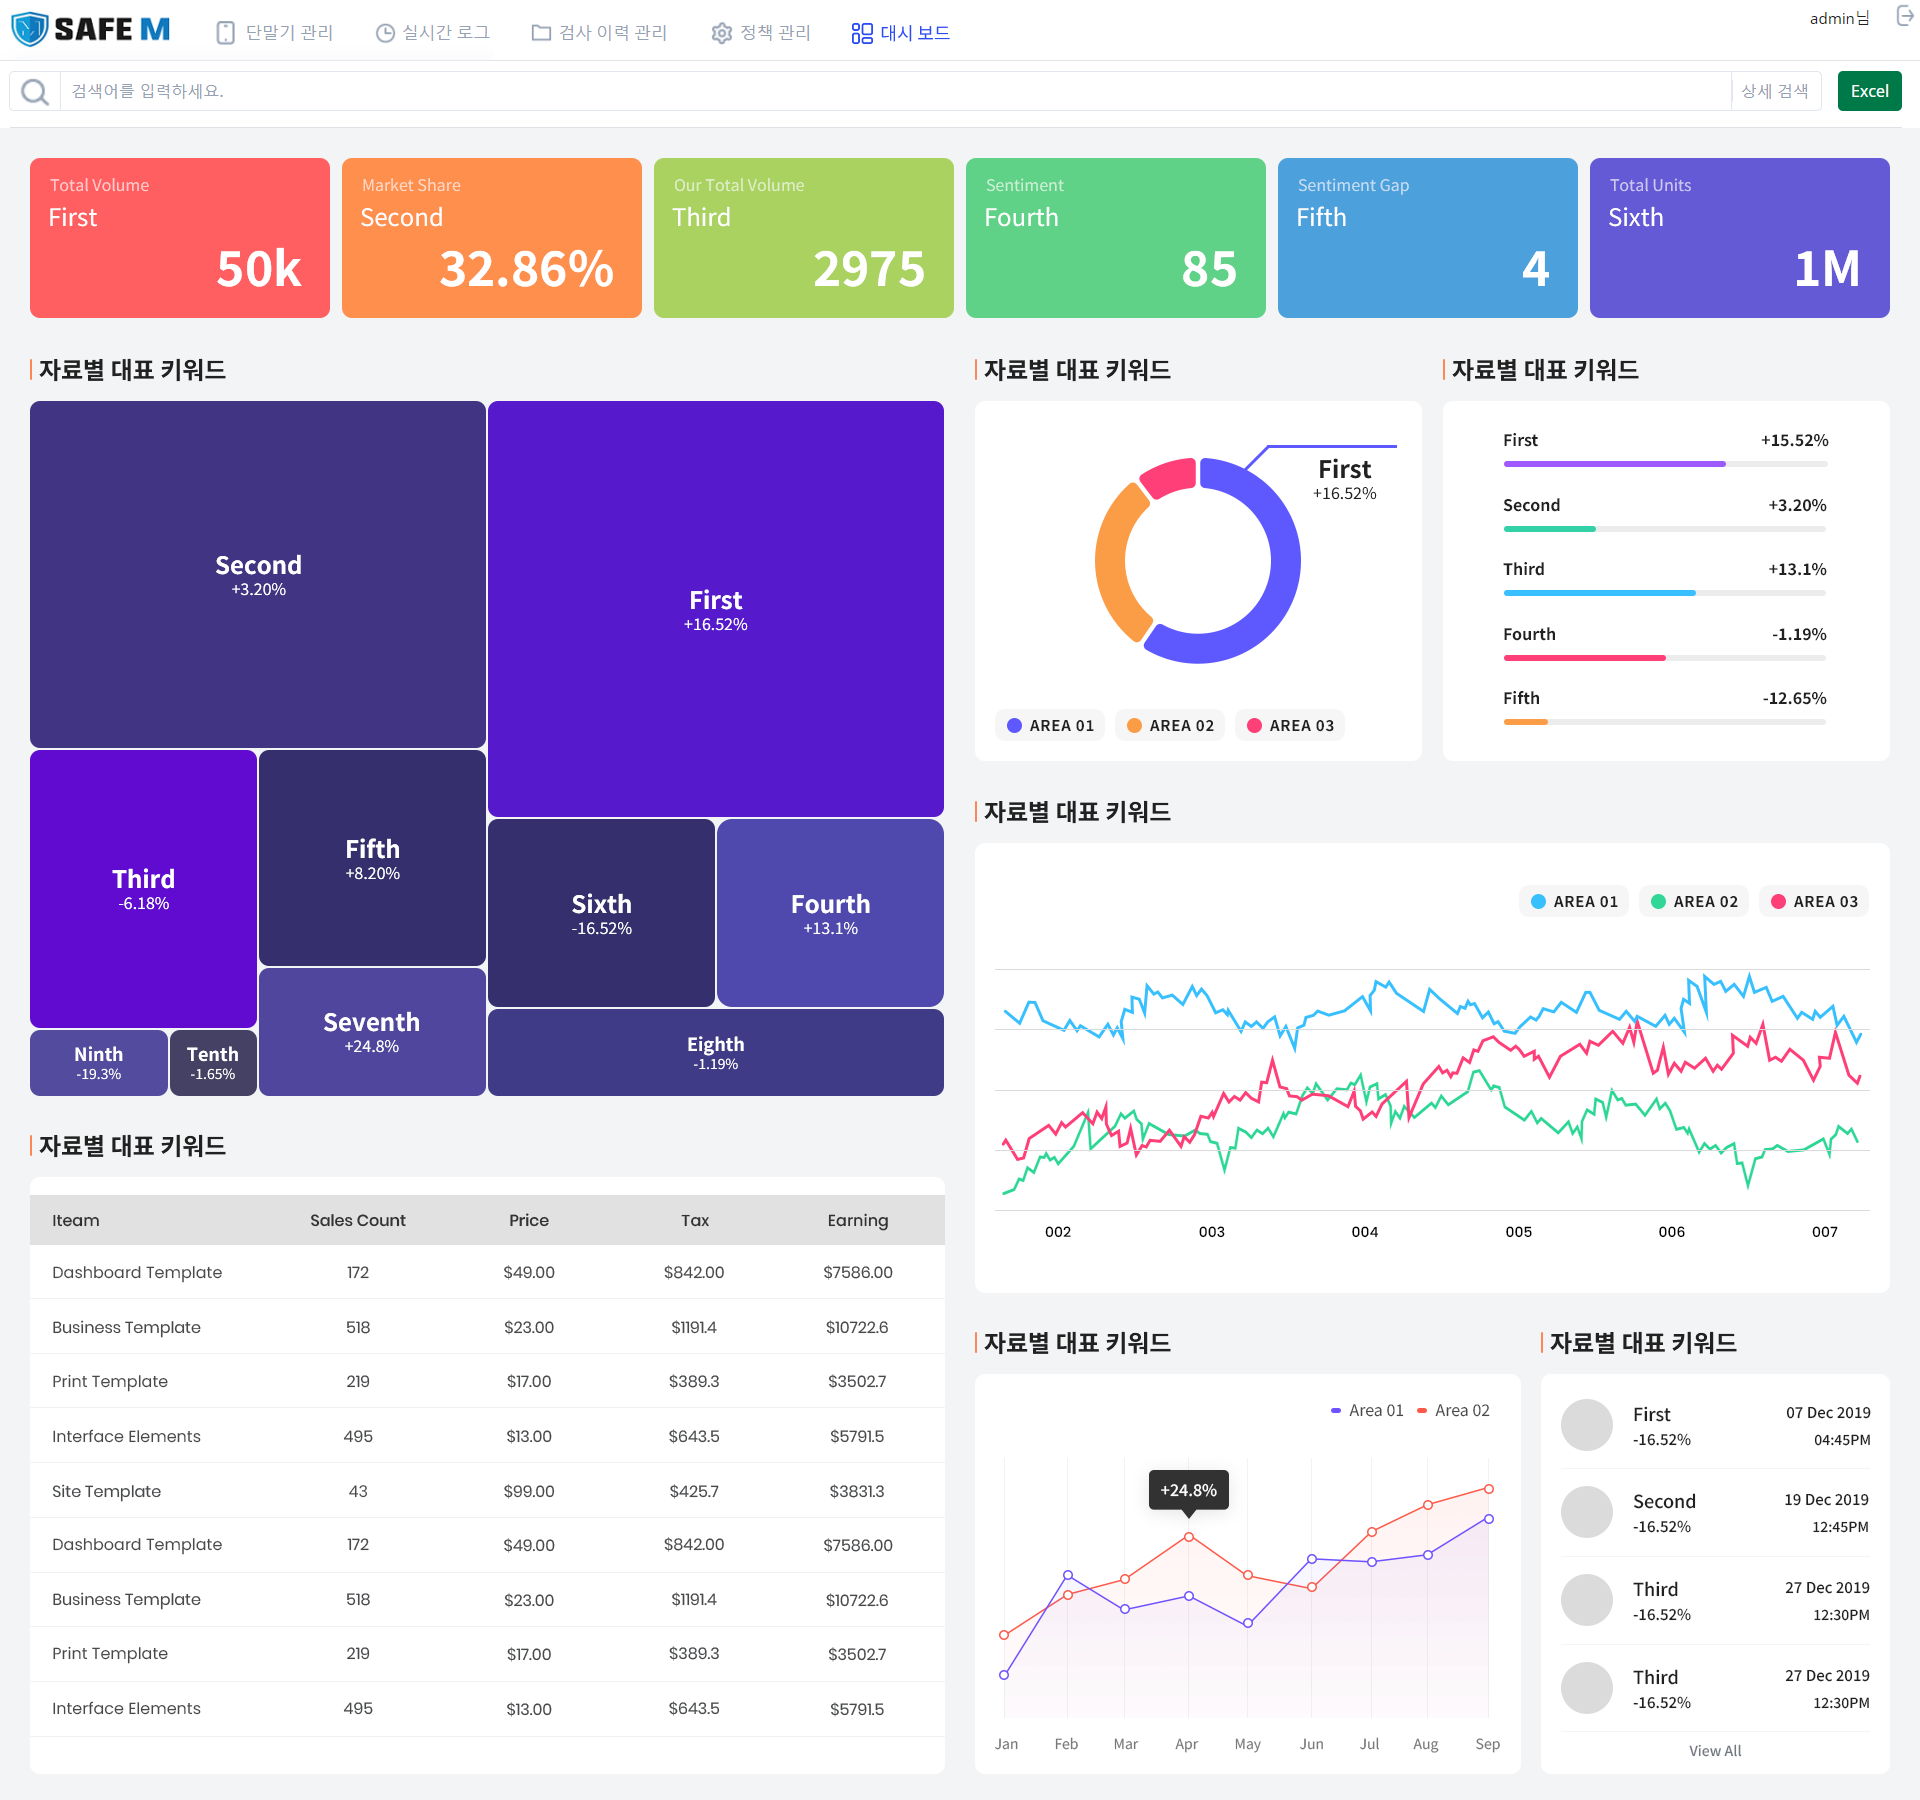Open 정책 관리 menu tab

(x=775, y=33)
